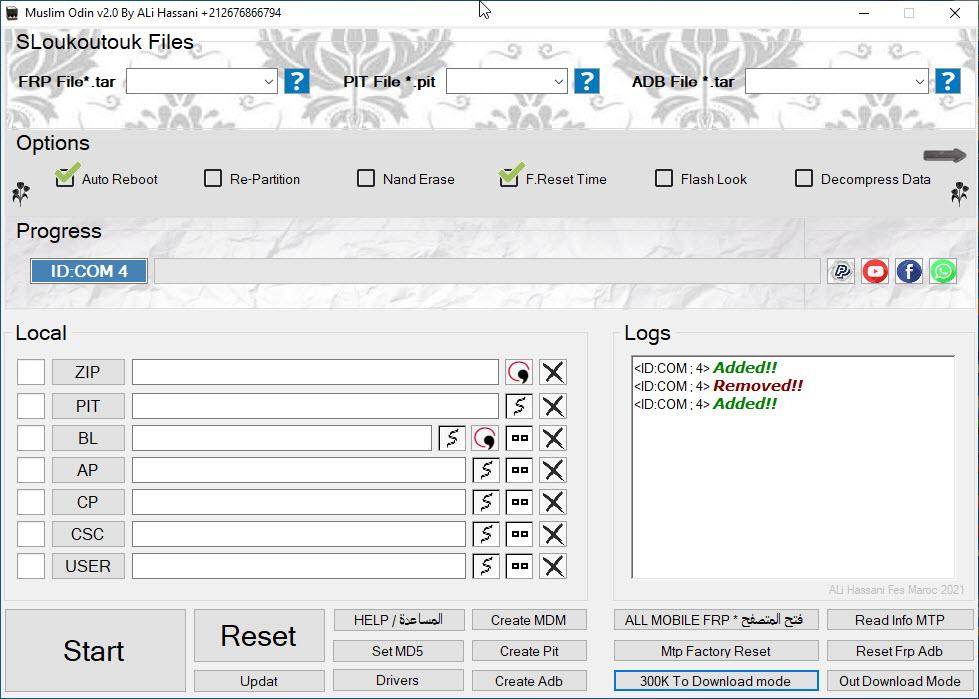Image resolution: width=979 pixels, height=699 pixels.
Task: Clear the USER row with its X icon
Action: [x=553, y=566]
